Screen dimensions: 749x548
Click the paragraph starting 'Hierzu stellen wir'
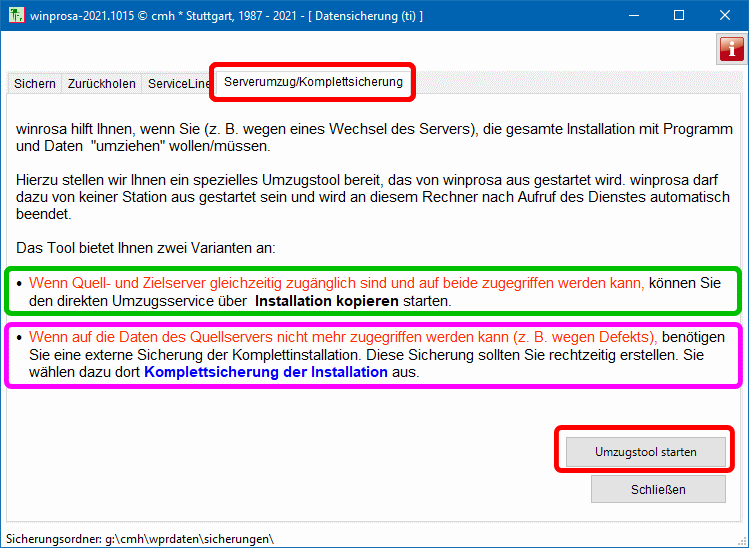click(x=365, y=190)
